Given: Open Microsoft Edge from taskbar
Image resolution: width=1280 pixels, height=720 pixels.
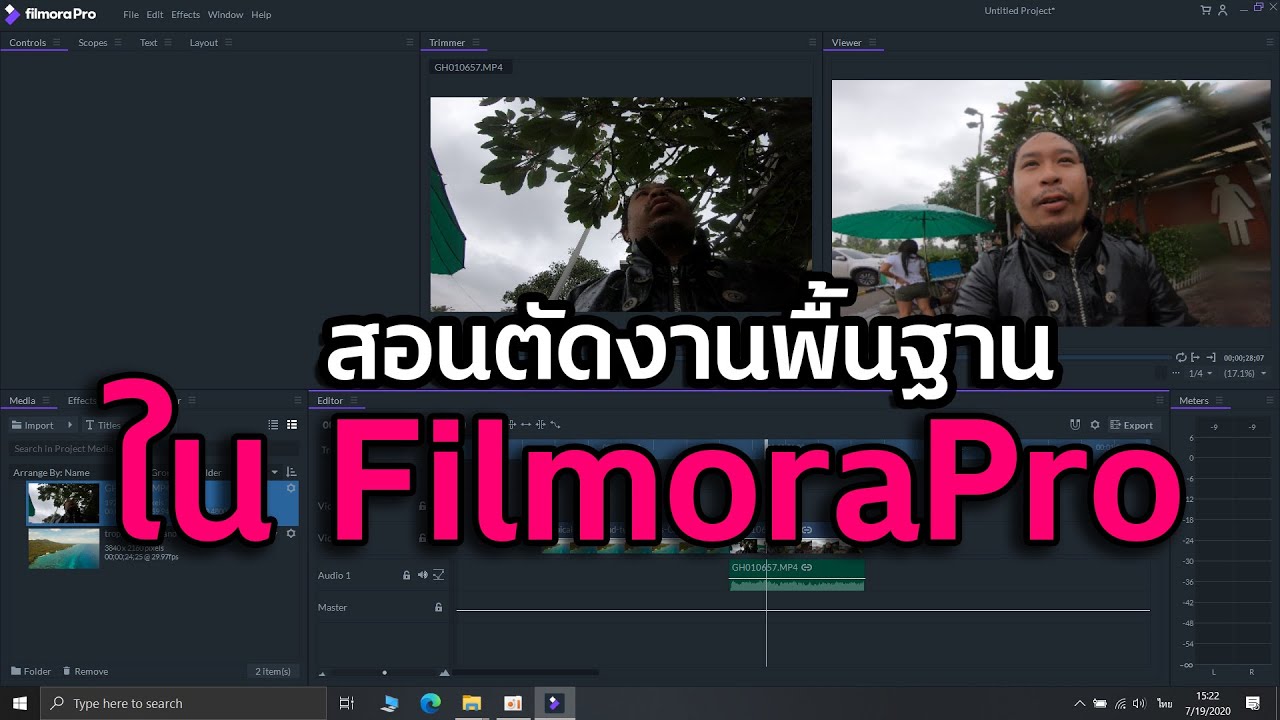Looking at the screenshot, I should (430, 703).
